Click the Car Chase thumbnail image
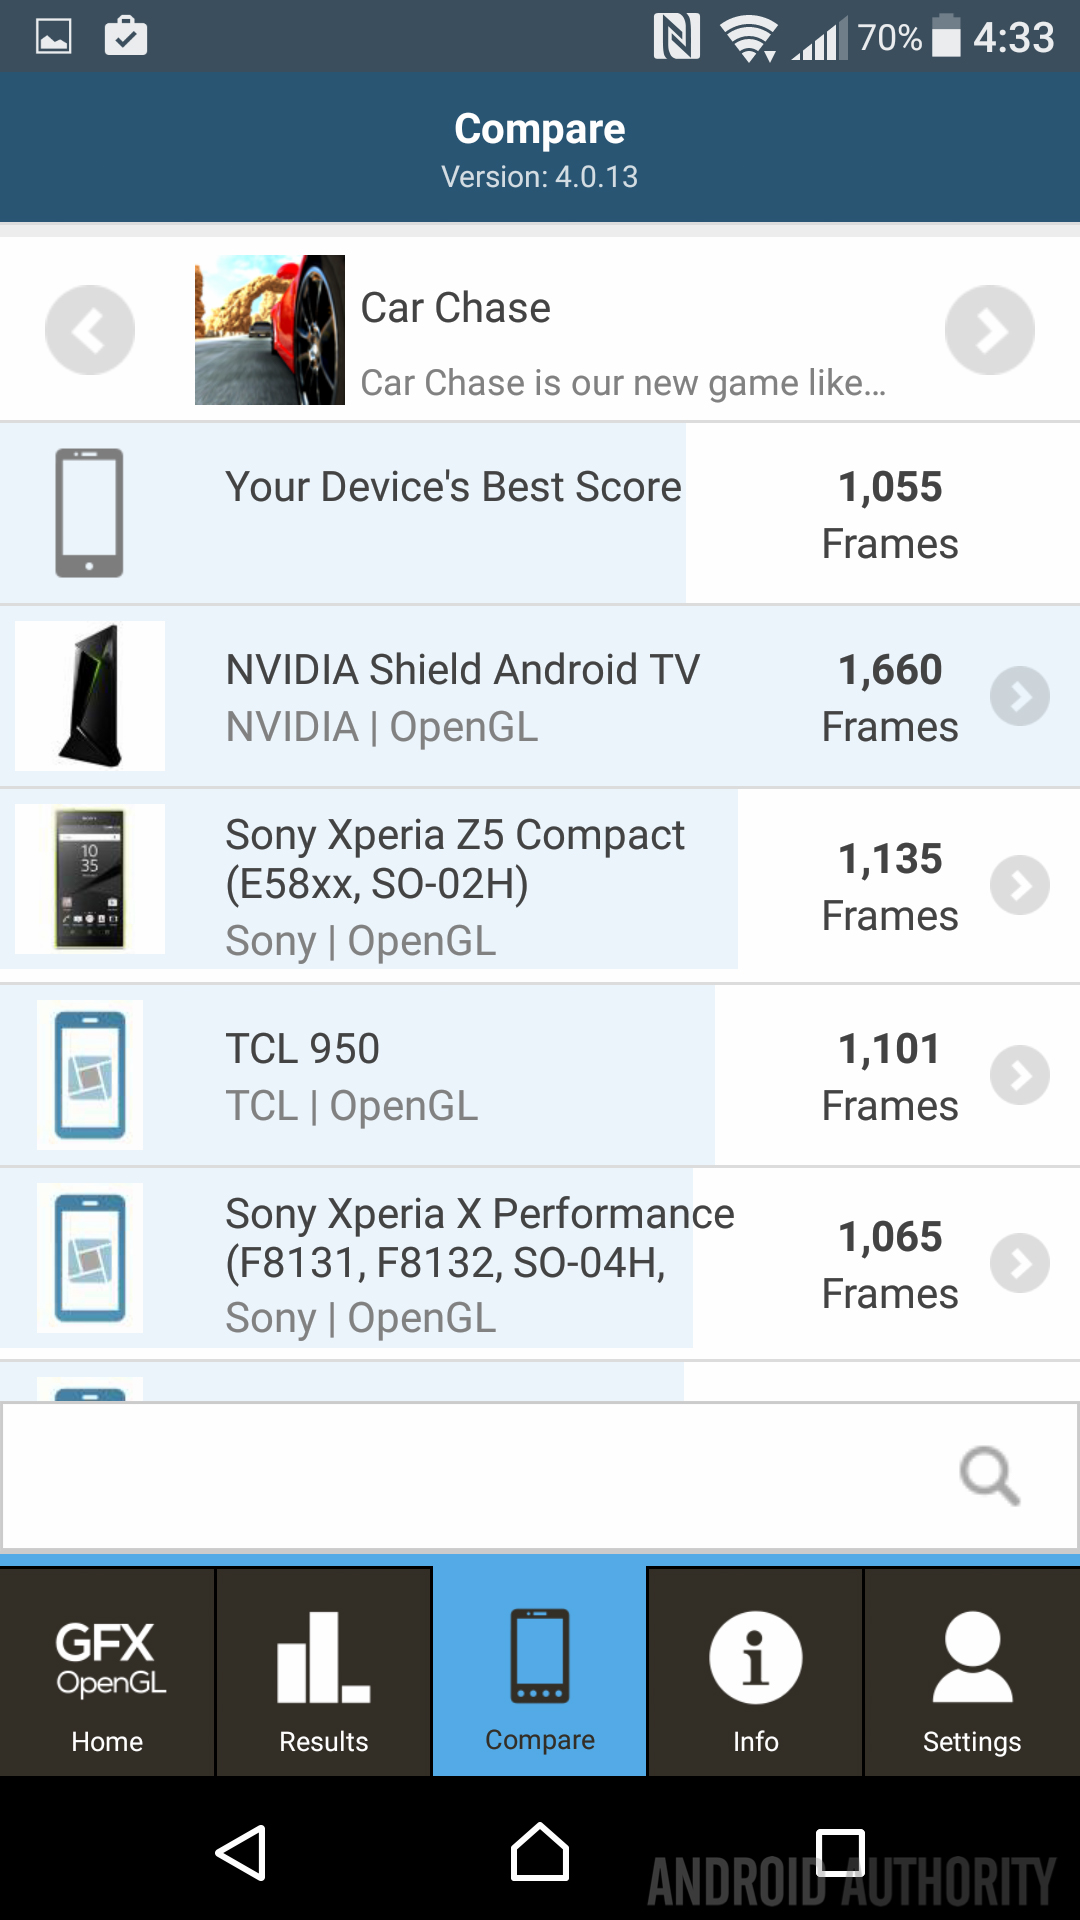Image resolution: width=1080 pixels, height=1920 pixels. 270,330
